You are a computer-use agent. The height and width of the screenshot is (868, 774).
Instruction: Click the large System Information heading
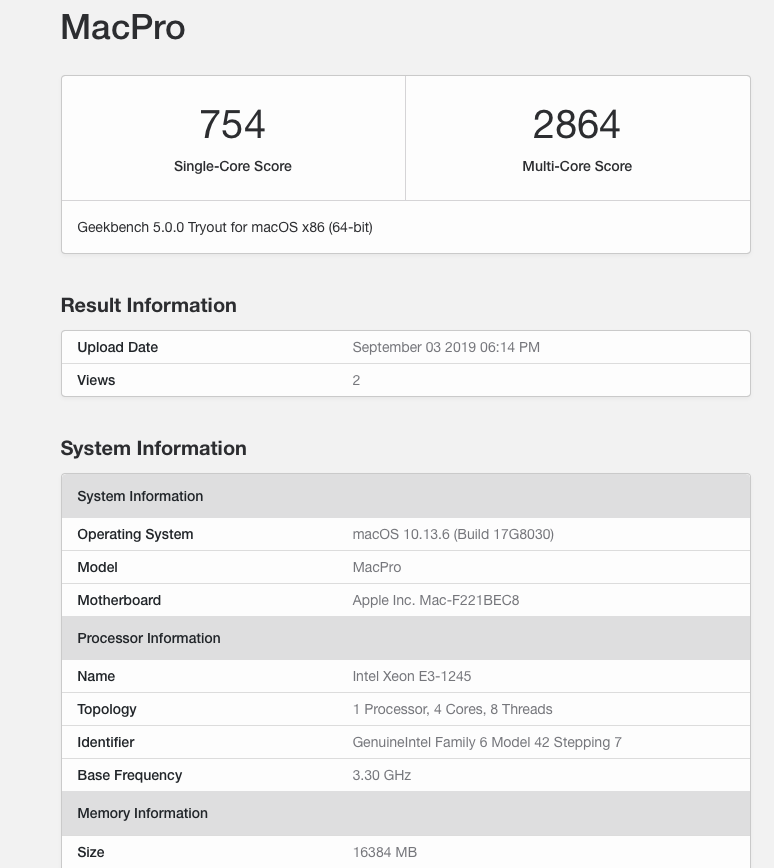[x=153, y=448]
